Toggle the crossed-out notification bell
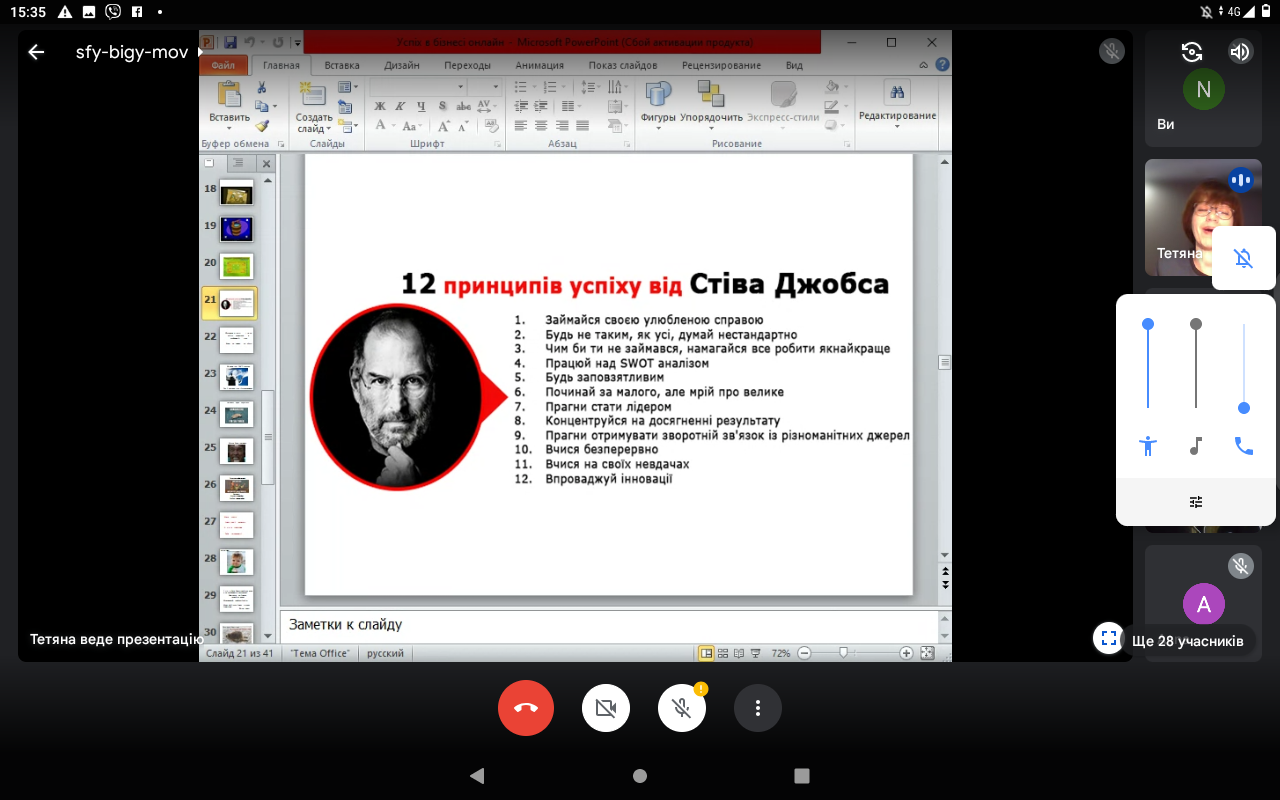Image resolution: width=1280 pixels, height=800 pixels. (x=1243, y=258)
